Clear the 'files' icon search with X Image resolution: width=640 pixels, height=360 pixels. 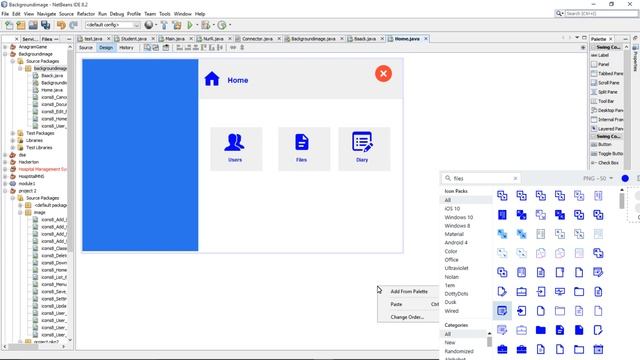pyautogui.click(x=515, y=178)
